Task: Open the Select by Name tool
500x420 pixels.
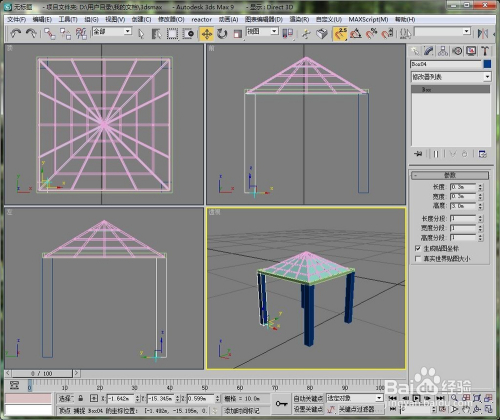Action: click(x=156, y=34)
